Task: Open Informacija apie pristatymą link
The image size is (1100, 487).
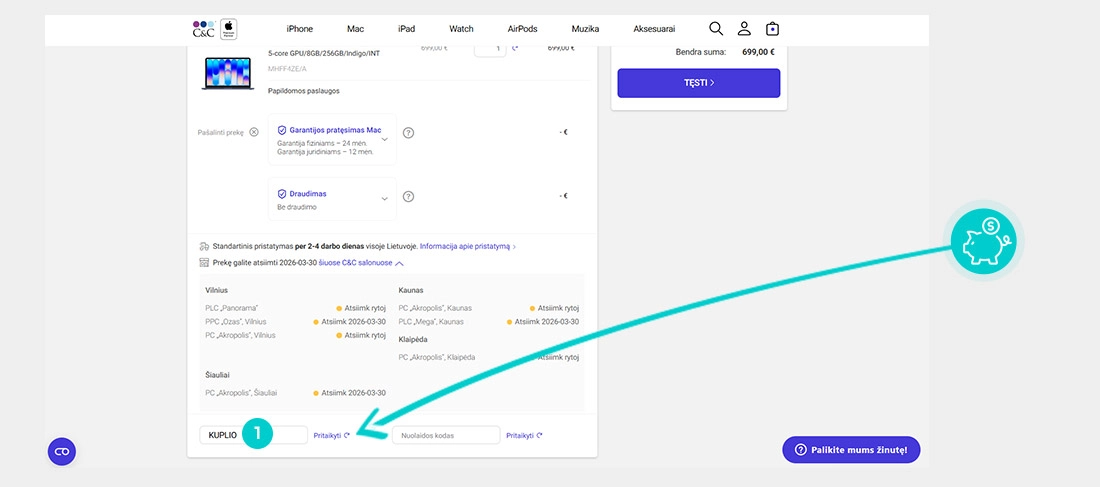Action: pyautogui.click(x=468, y=247)
